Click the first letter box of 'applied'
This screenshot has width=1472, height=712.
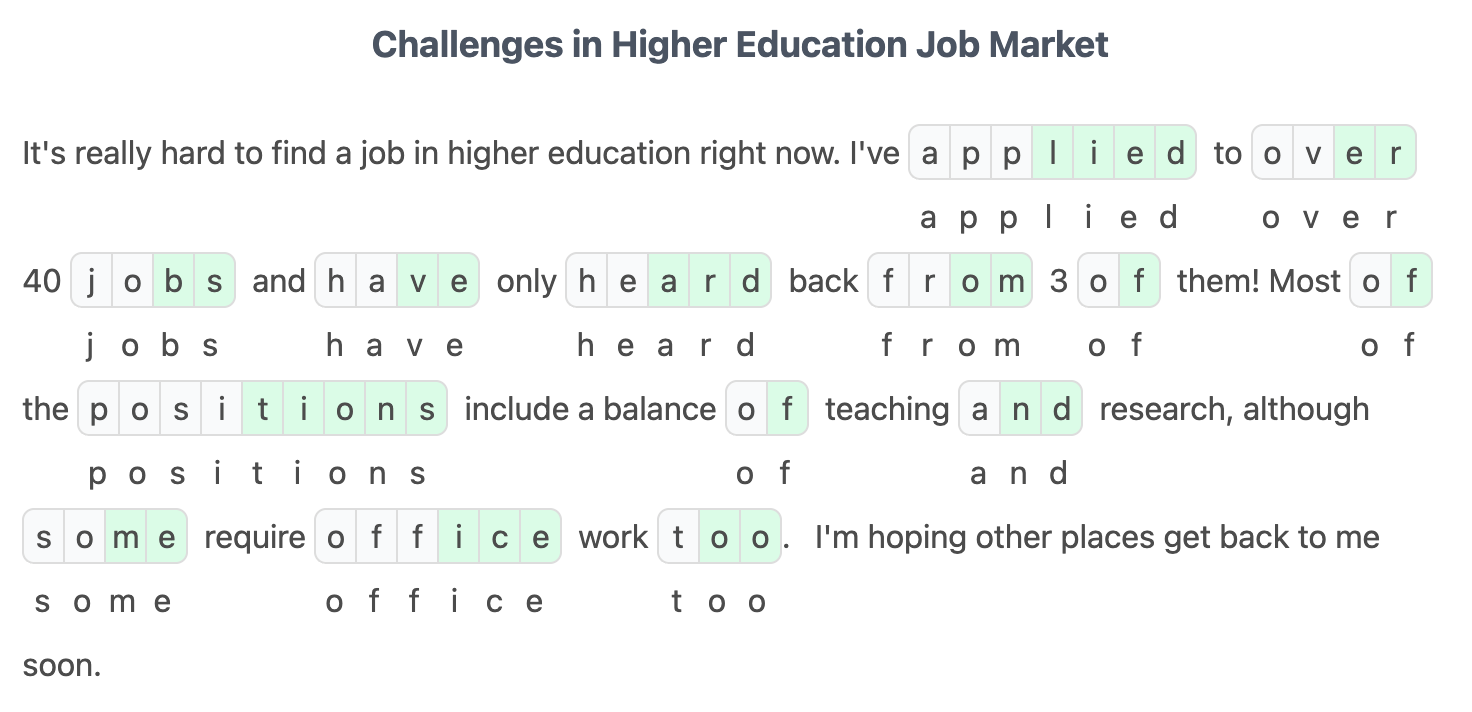click(x=930, y=153)
